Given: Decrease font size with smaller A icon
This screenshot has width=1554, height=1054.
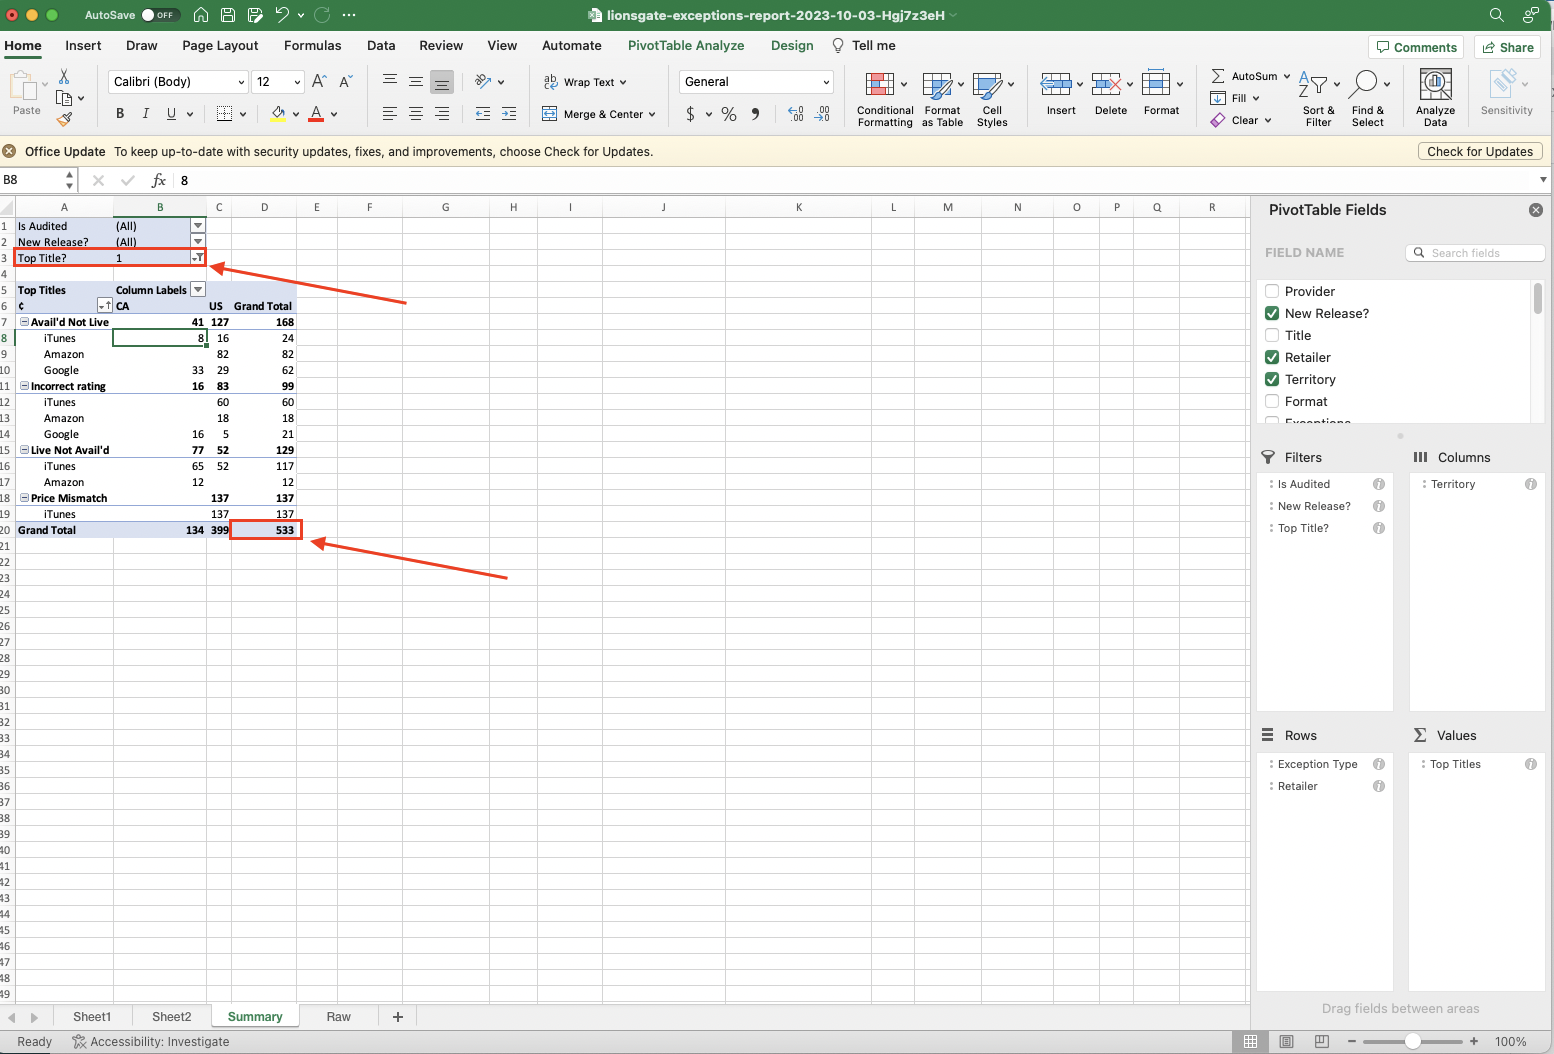Looking at the screenshot, I should coord(346,82).
